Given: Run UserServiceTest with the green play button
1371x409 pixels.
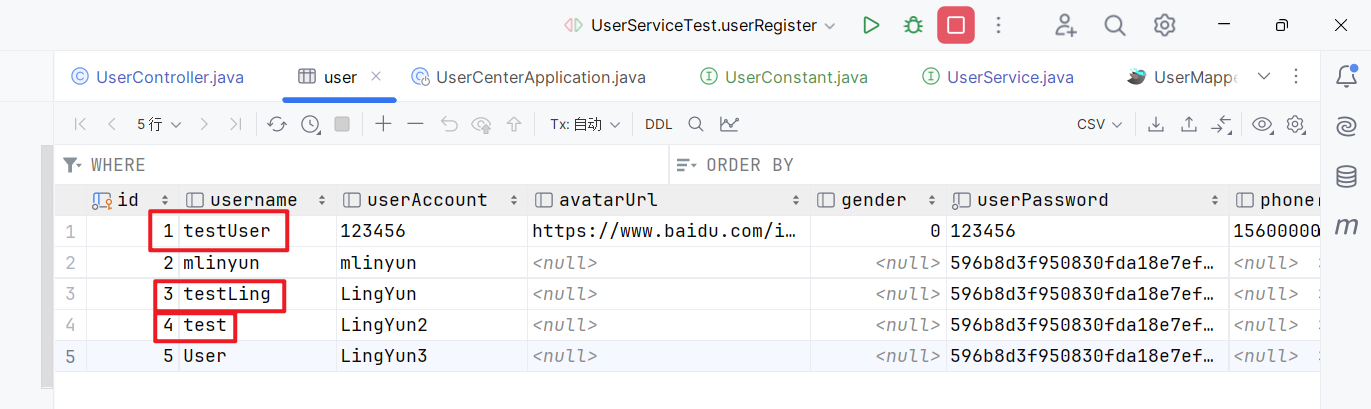Looking at the screenshot, I should [871, 25].
